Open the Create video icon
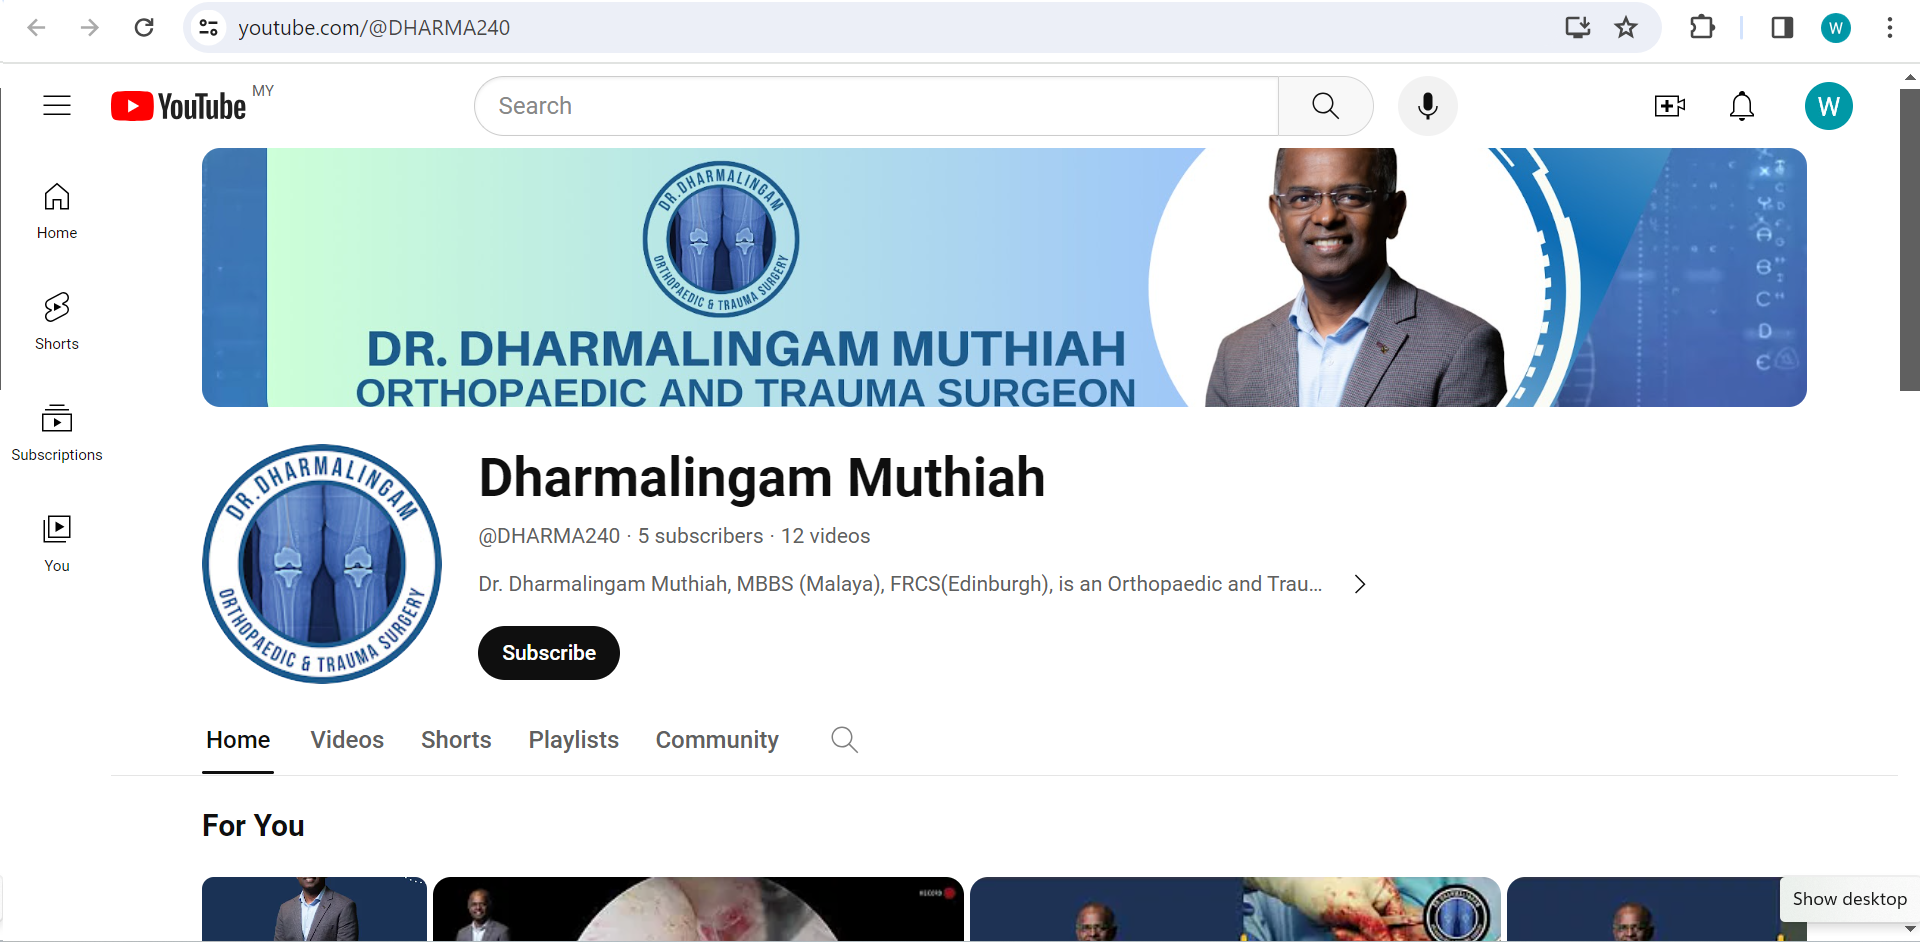 (x=1670, y=106)
